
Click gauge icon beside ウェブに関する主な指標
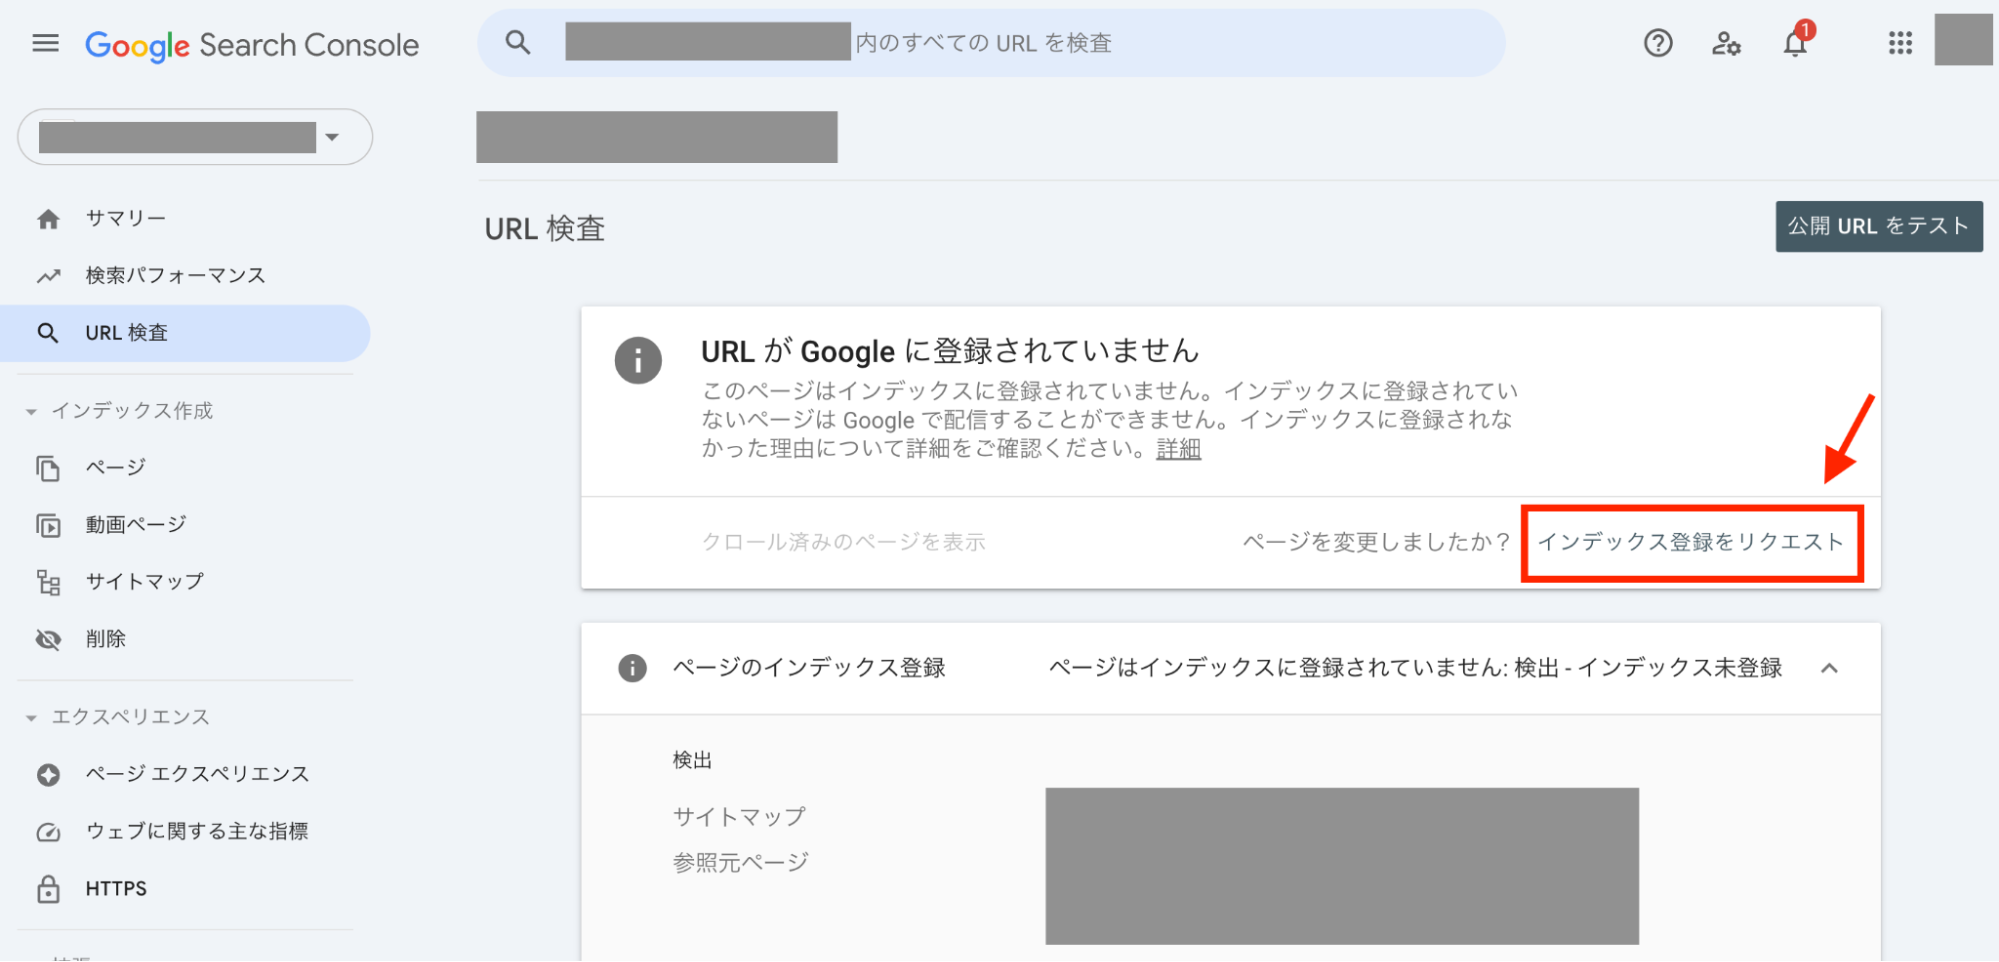48,832
